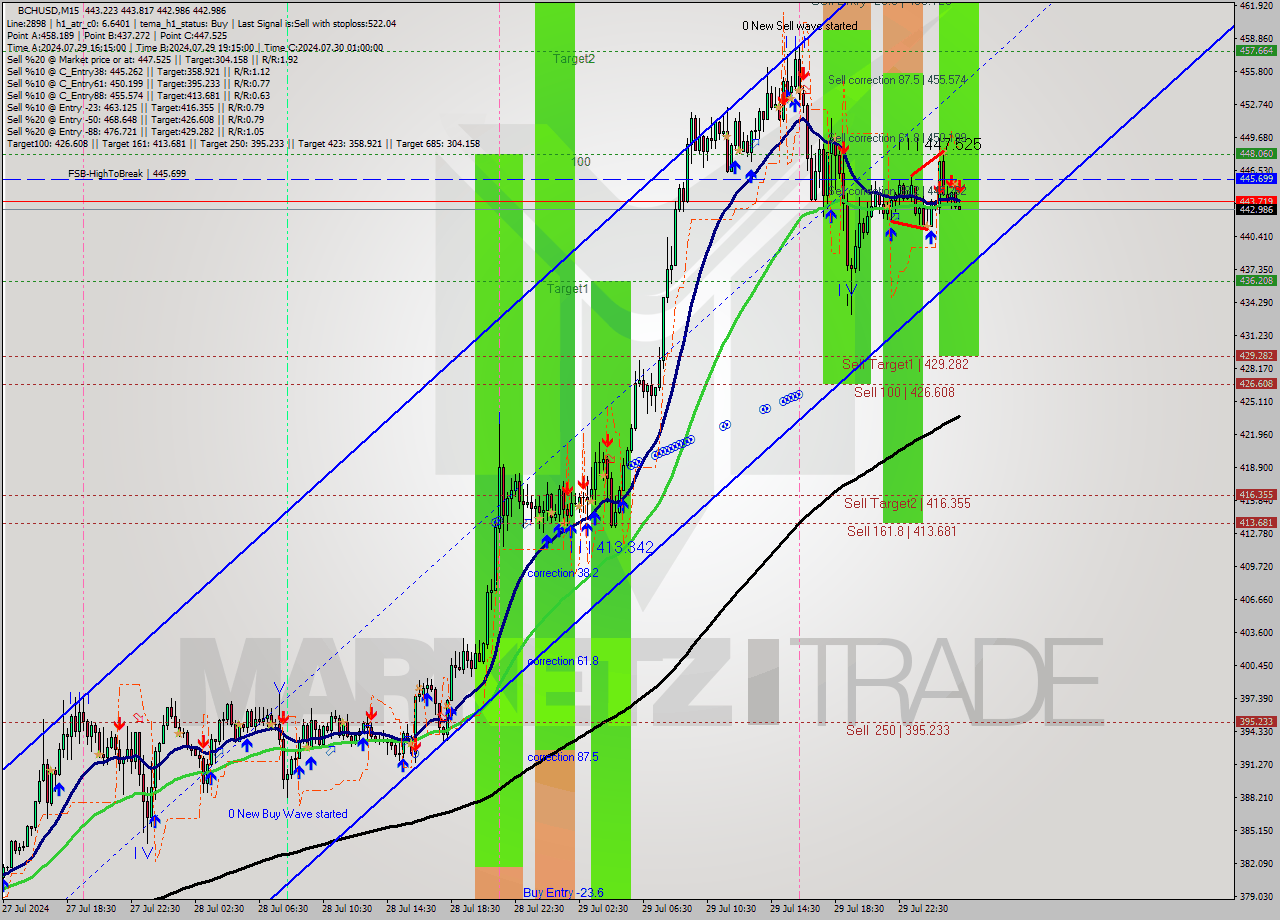The image size is (1280, 920).
Task: Select 'Sell 250 | 395.233' label
Action: click(898, 730)
